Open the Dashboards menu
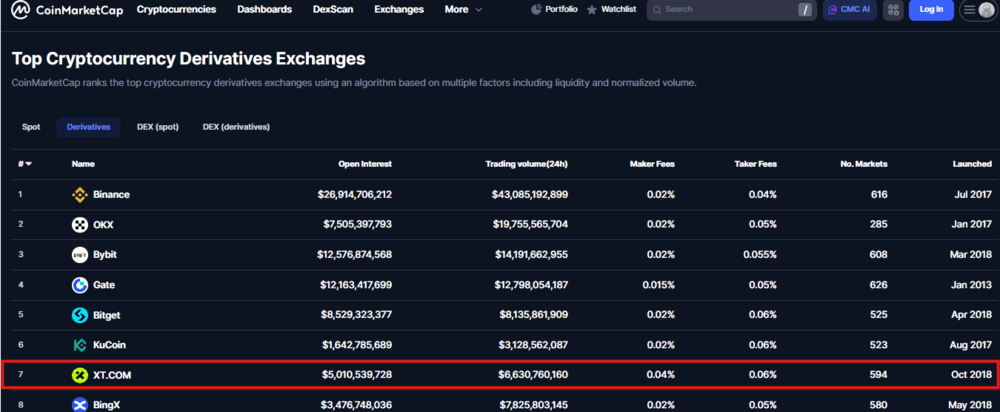The width and height of the screenshot is (1000, 412). pos(265,10)
